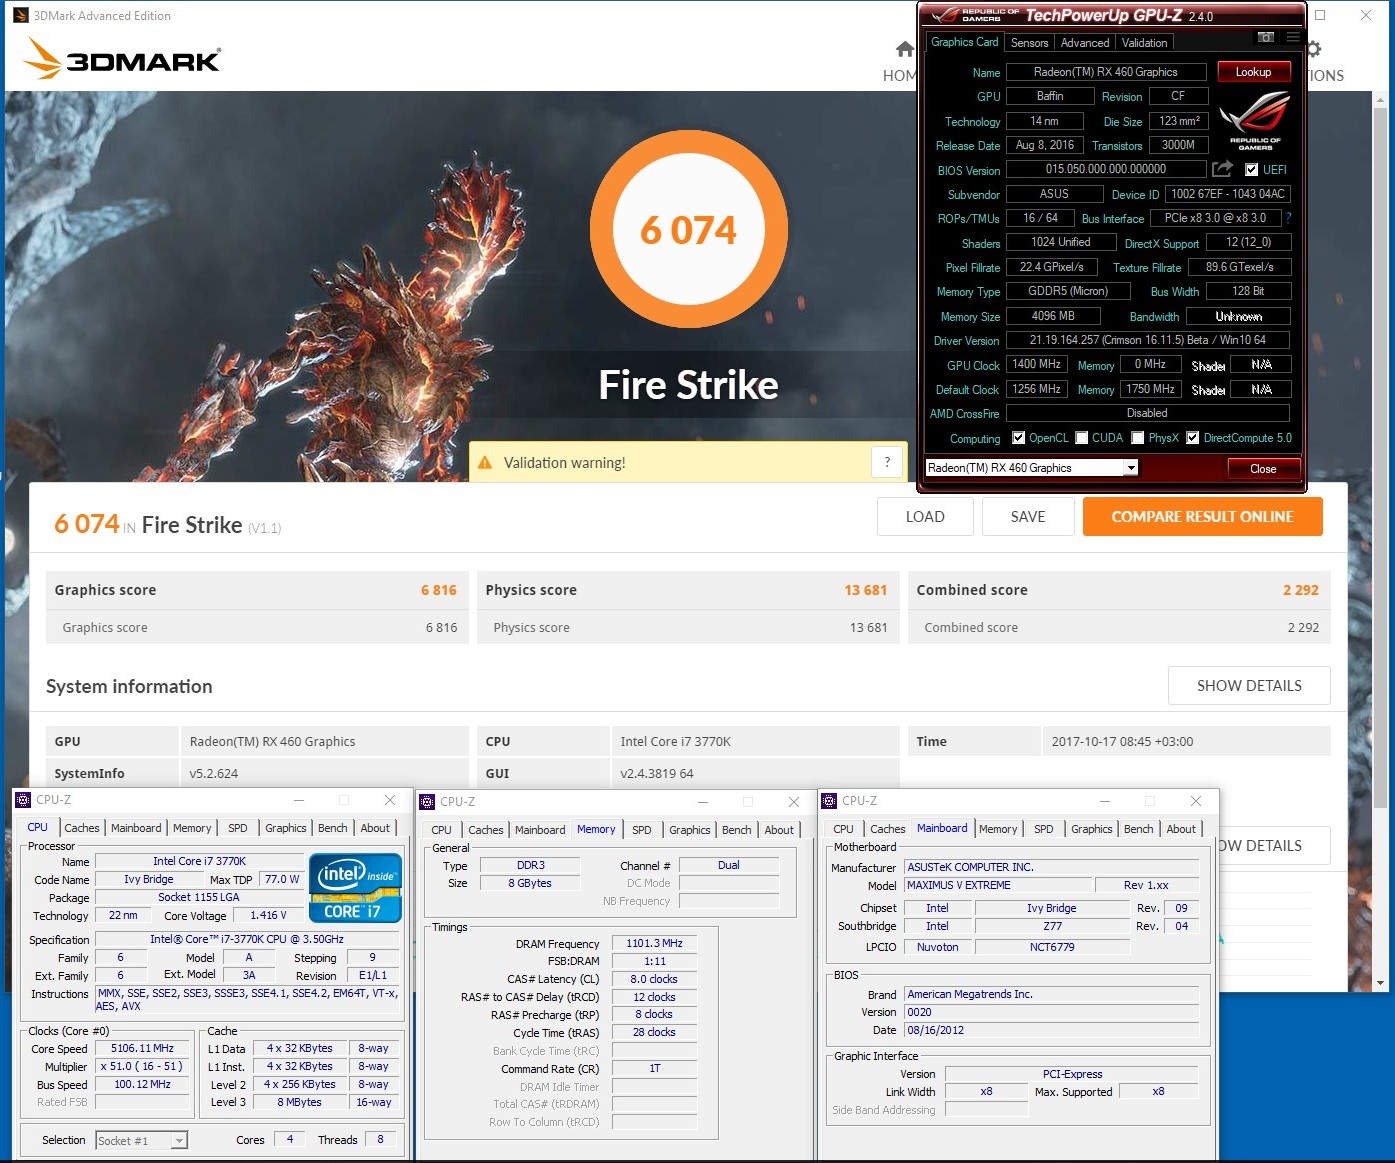
Task: Click the Validation warning! banner
Action: coord(688,462)
